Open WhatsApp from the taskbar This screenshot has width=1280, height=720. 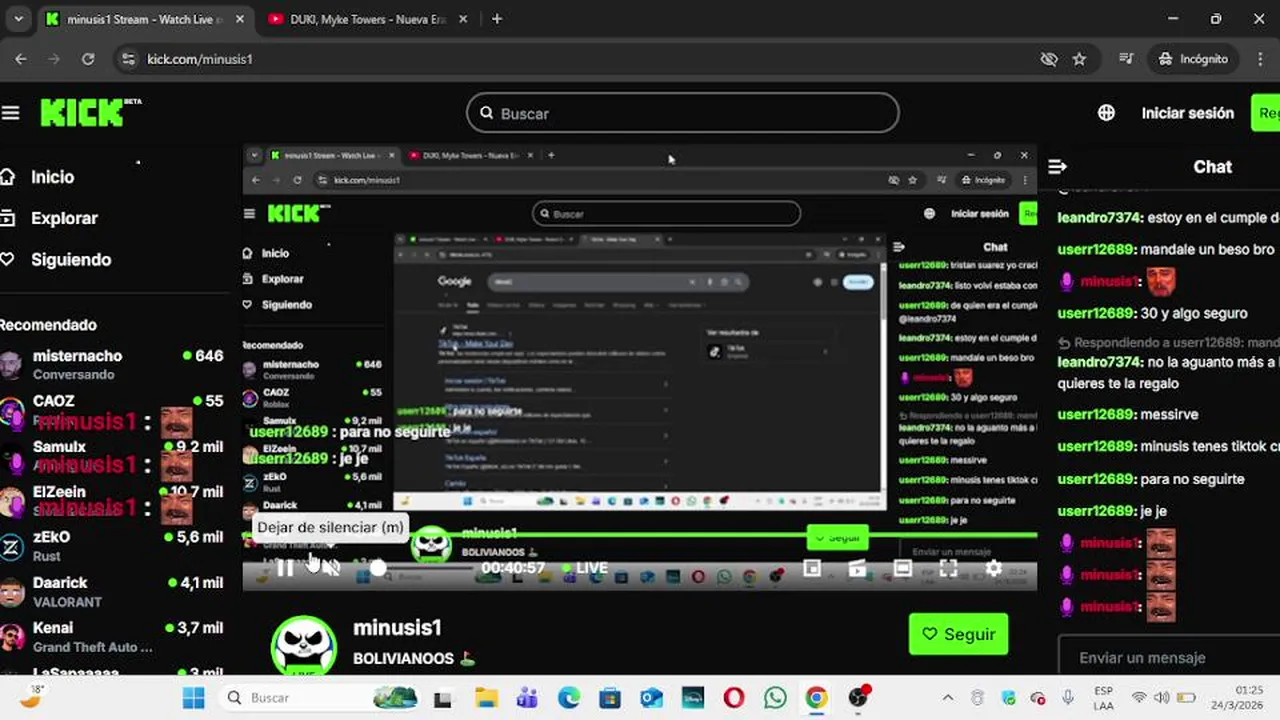pyautogui.click(x=775, y=698)
